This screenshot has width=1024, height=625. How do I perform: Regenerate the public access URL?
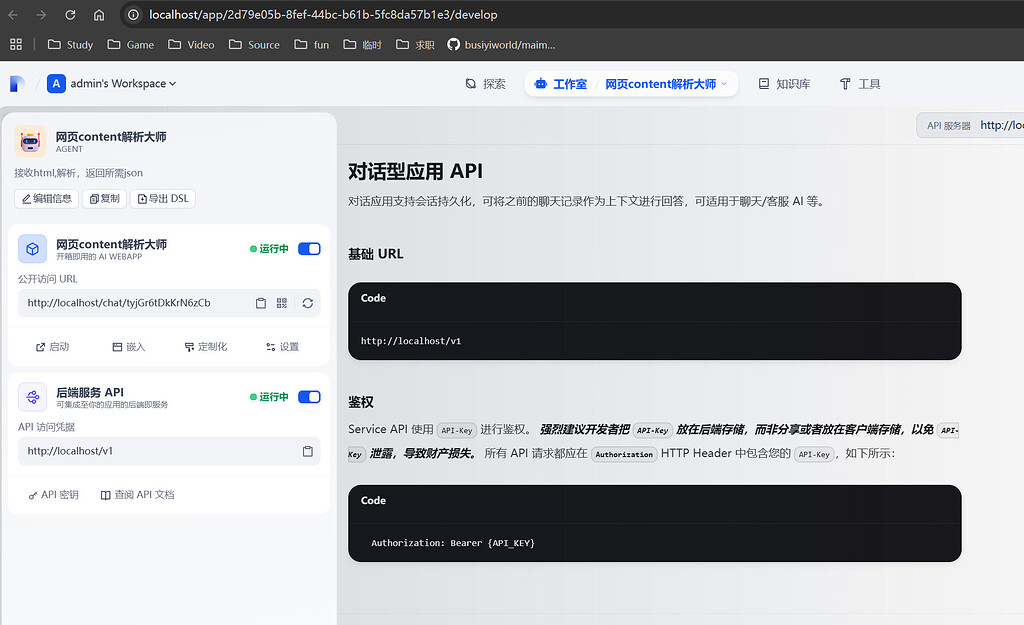tap(308, 303)
